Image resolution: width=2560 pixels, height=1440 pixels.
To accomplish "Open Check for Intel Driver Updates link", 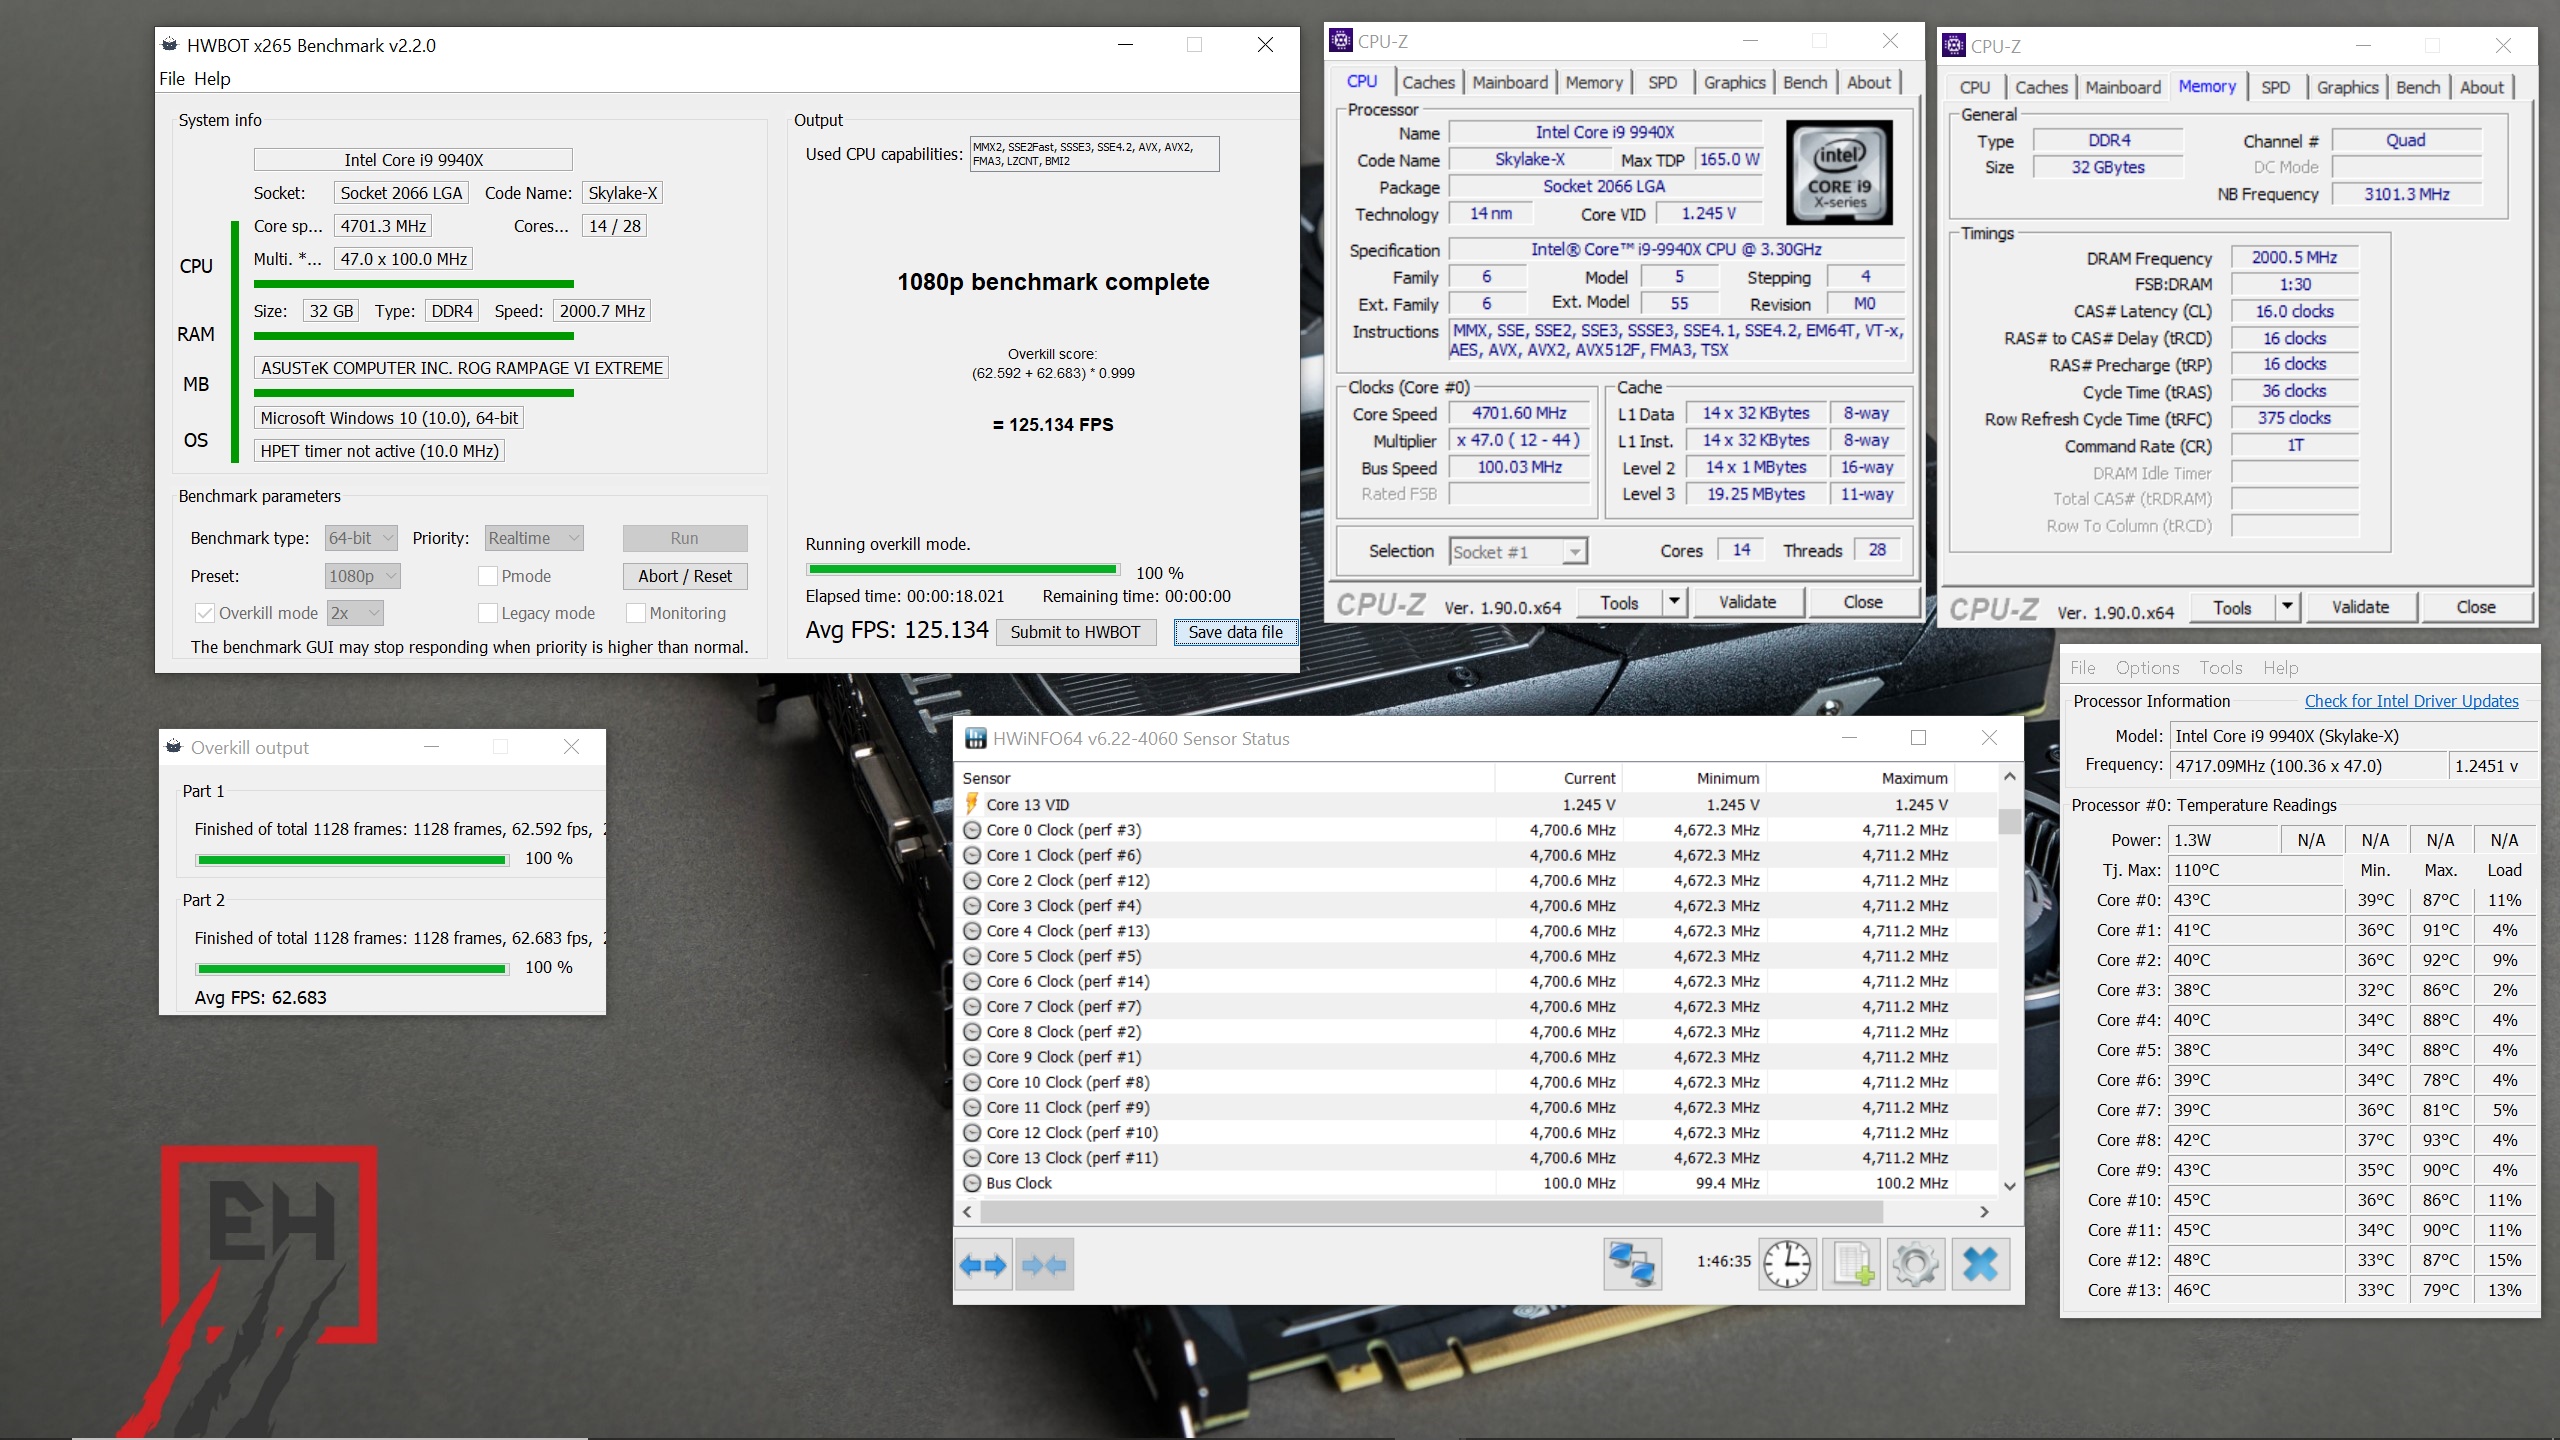I will click(x=2411, y=701).
